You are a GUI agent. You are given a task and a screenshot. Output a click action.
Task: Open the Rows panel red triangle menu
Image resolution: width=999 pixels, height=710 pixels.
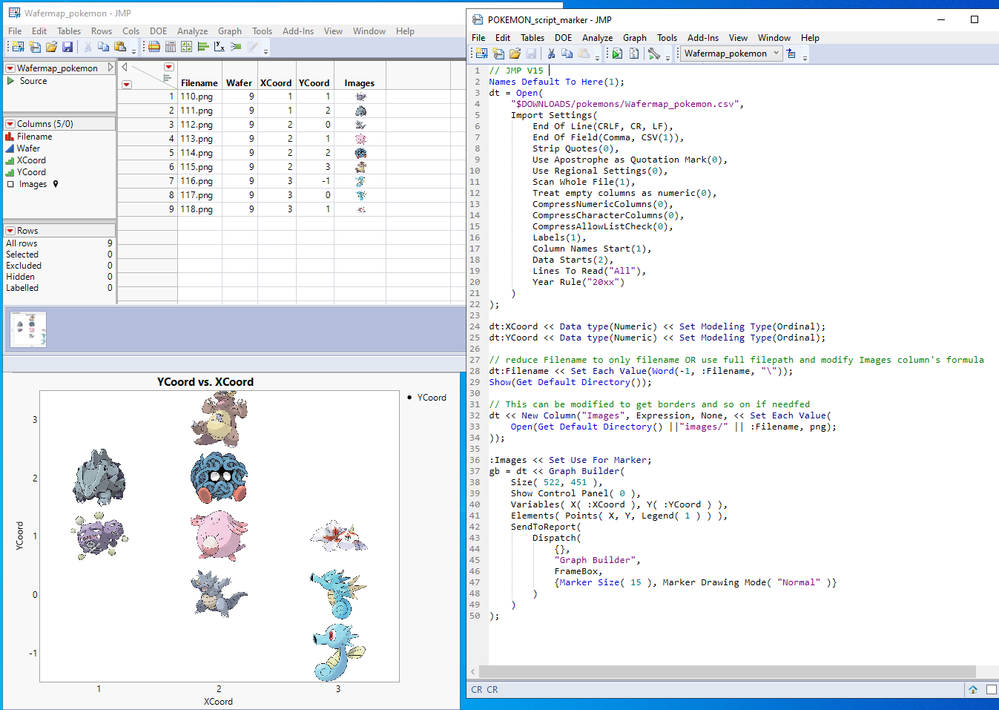click(8, 230)
